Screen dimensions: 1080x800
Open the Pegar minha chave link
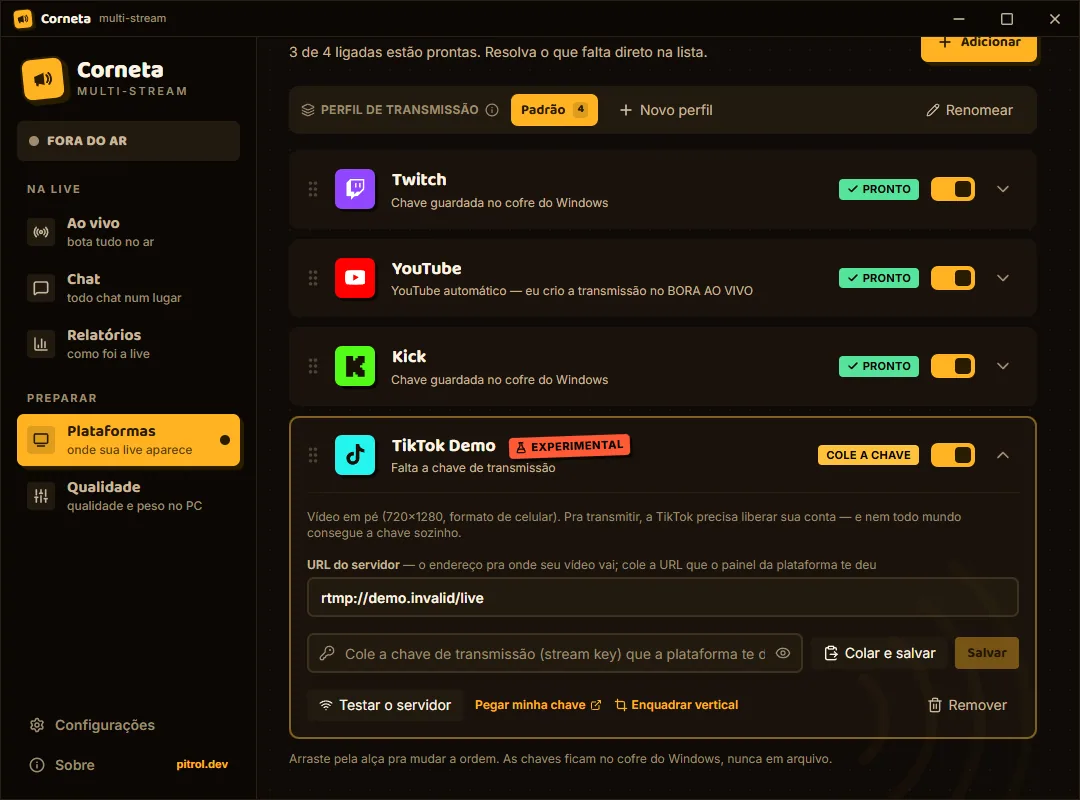pyautogui.click(x=538, y=705)
